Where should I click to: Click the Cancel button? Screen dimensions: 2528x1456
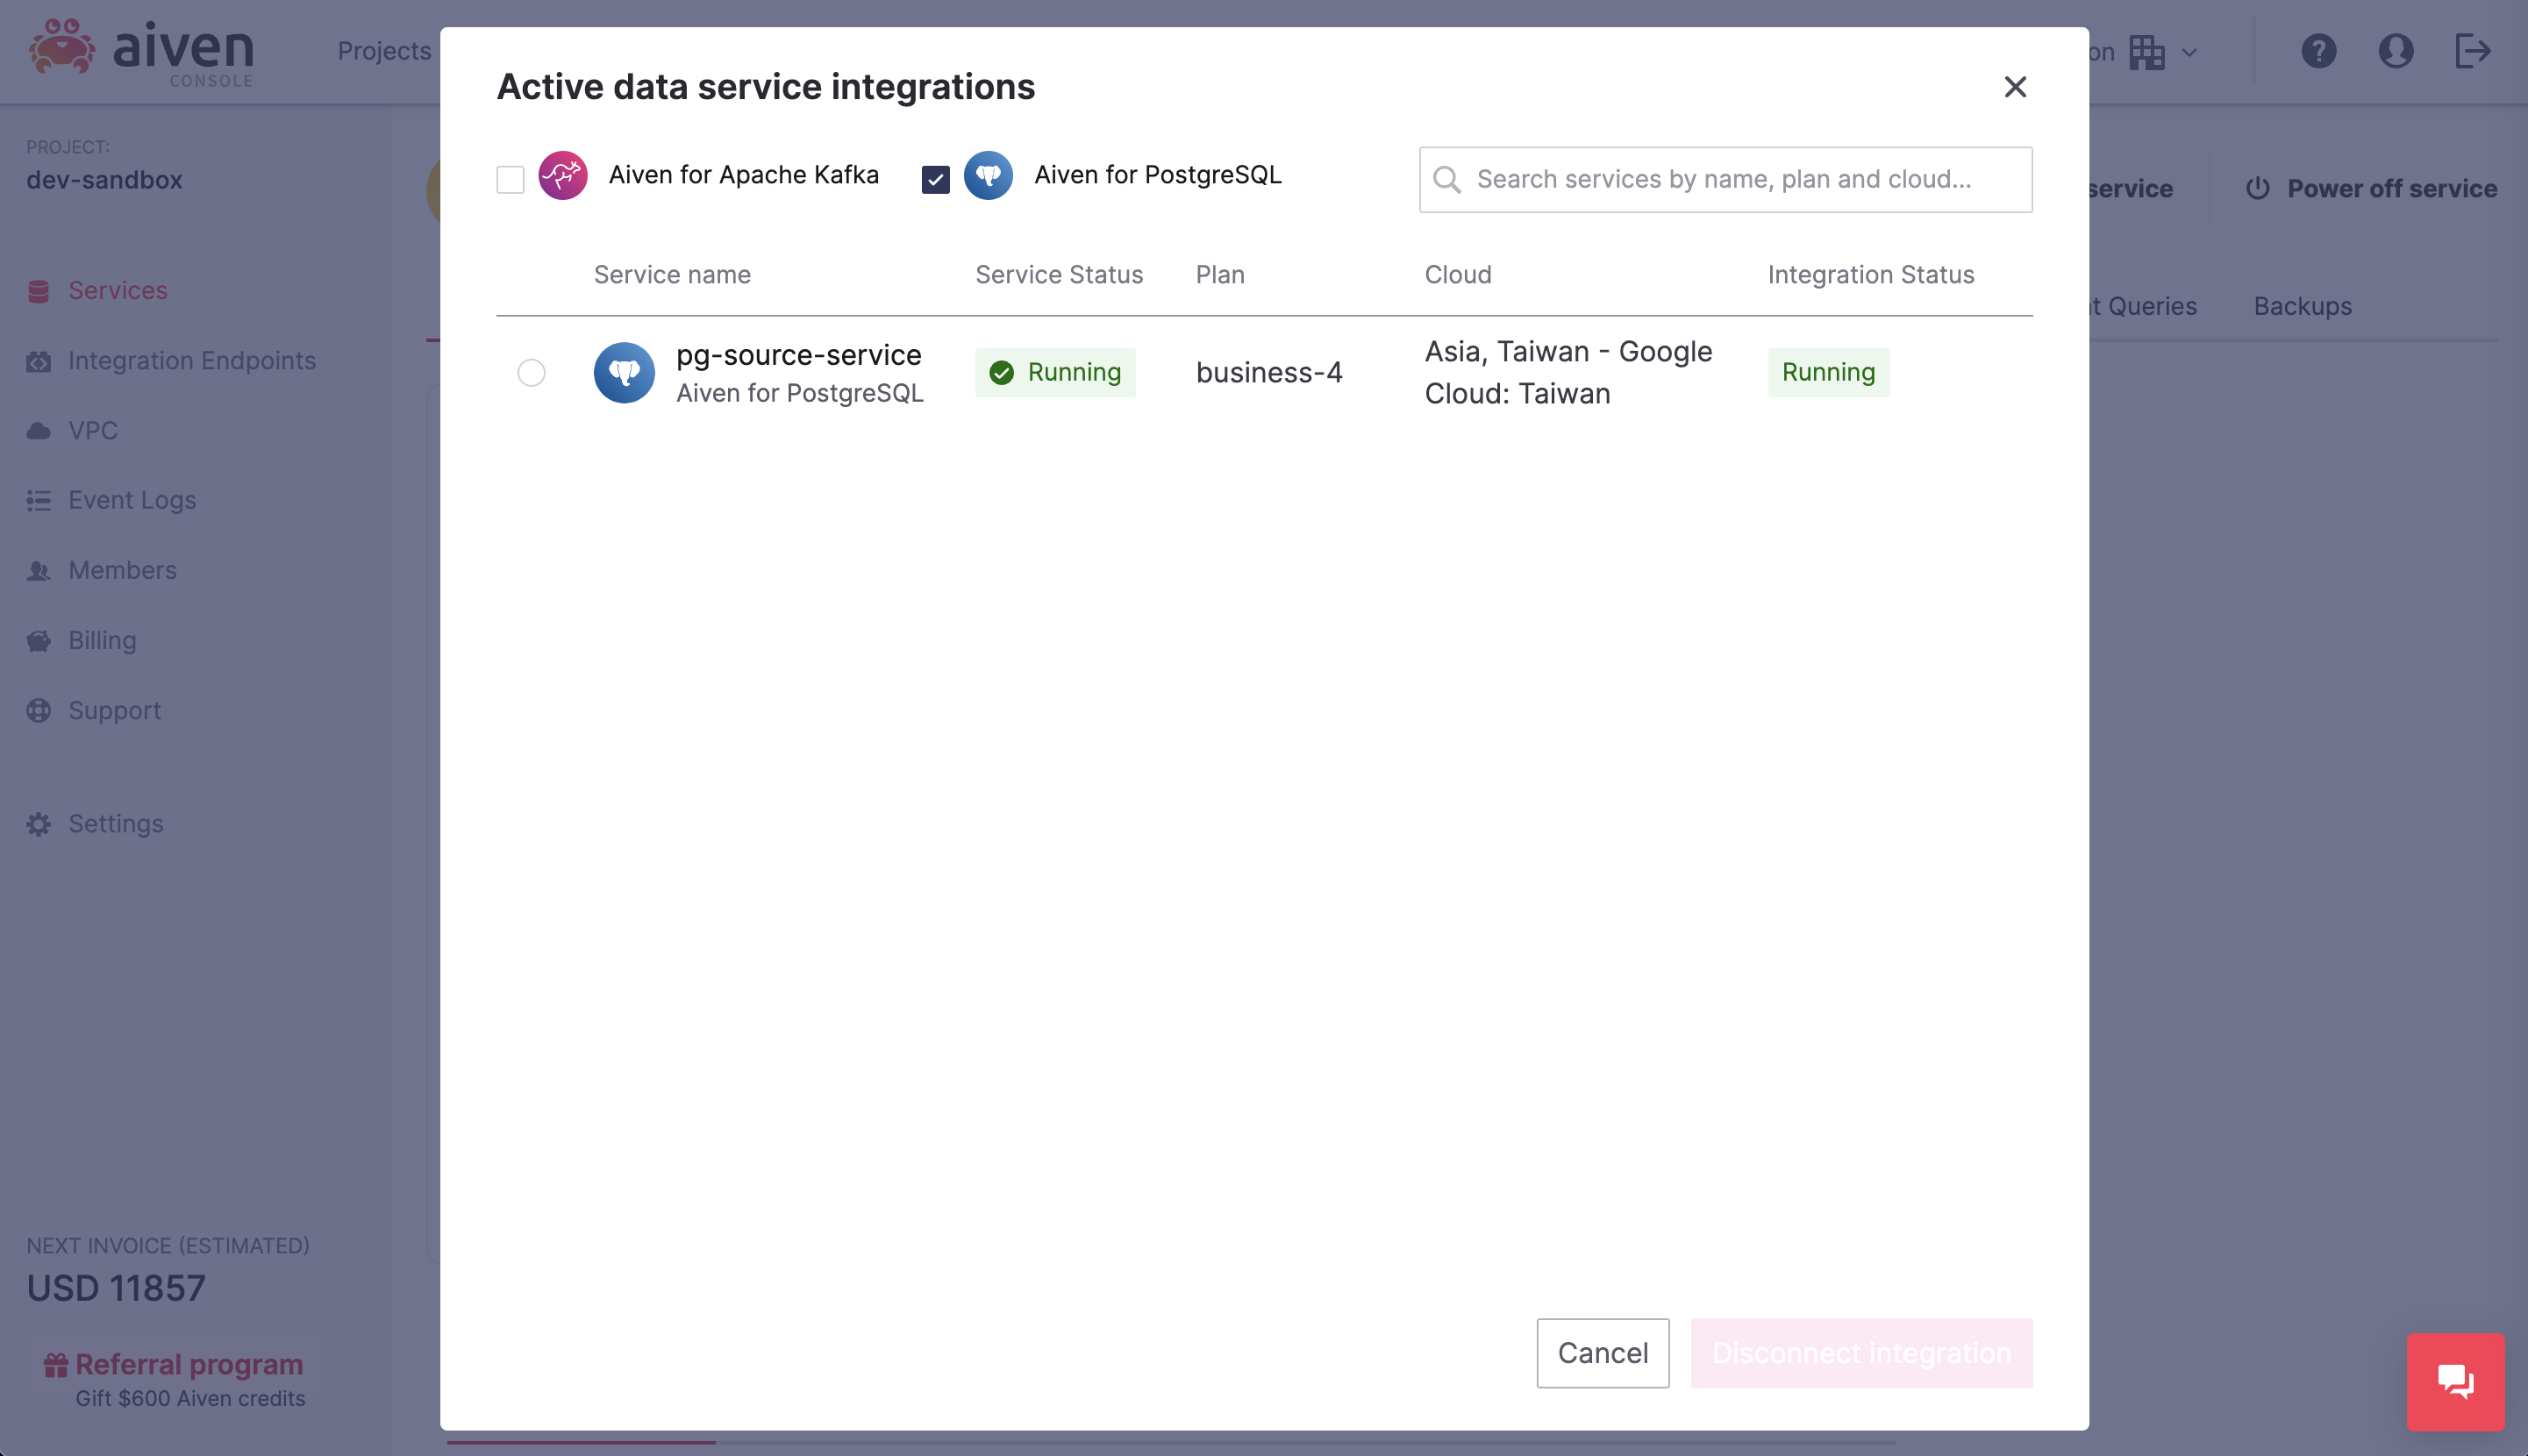tap(1602, 1353)
